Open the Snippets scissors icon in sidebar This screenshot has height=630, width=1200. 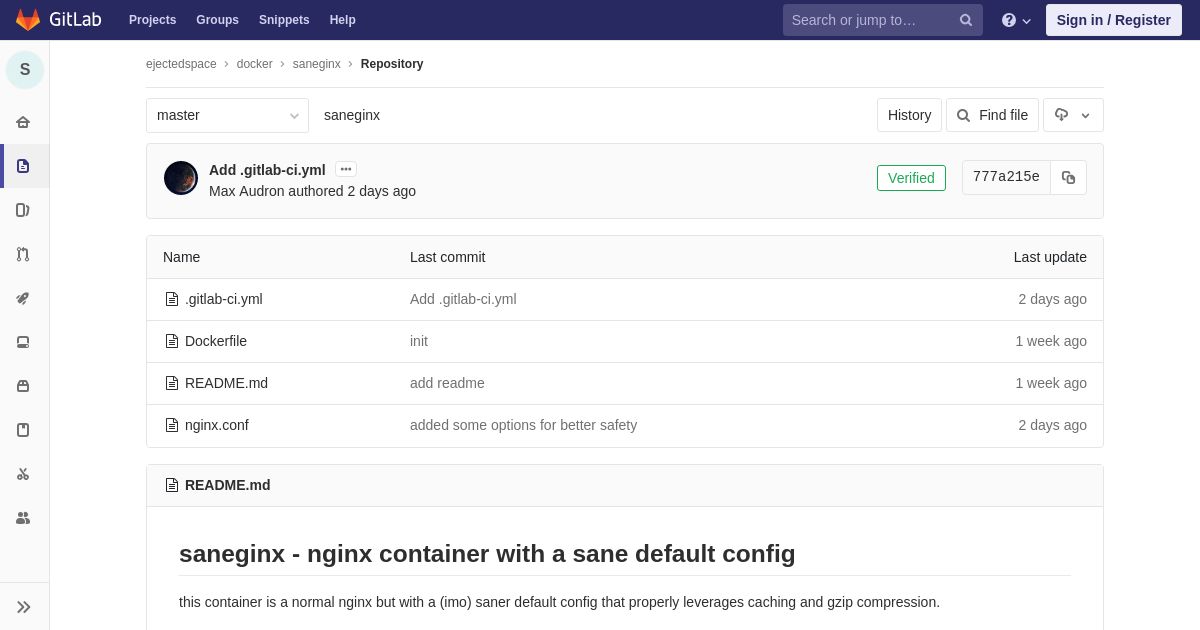[x=23, y=474]
